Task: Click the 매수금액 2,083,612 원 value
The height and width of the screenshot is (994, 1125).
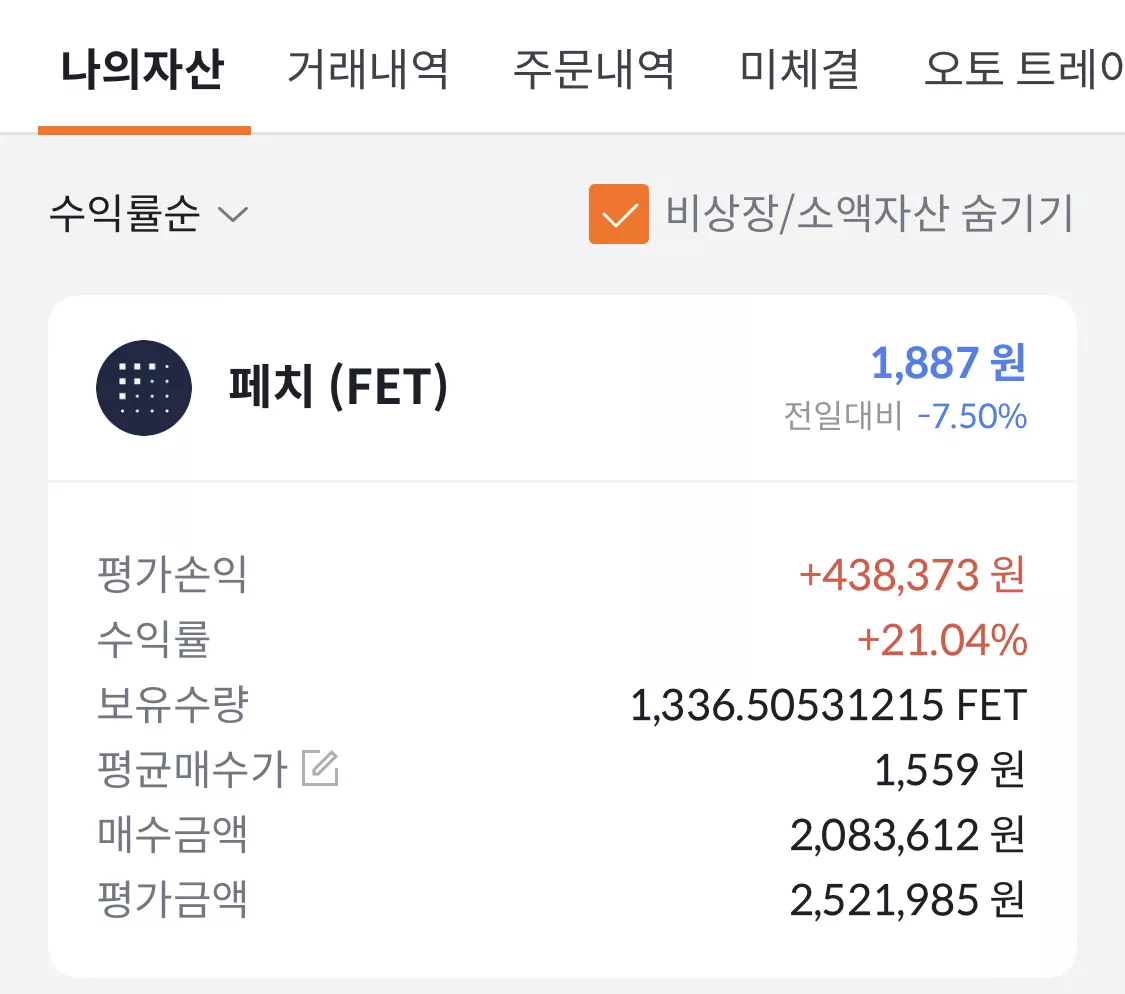Action: 908,835
